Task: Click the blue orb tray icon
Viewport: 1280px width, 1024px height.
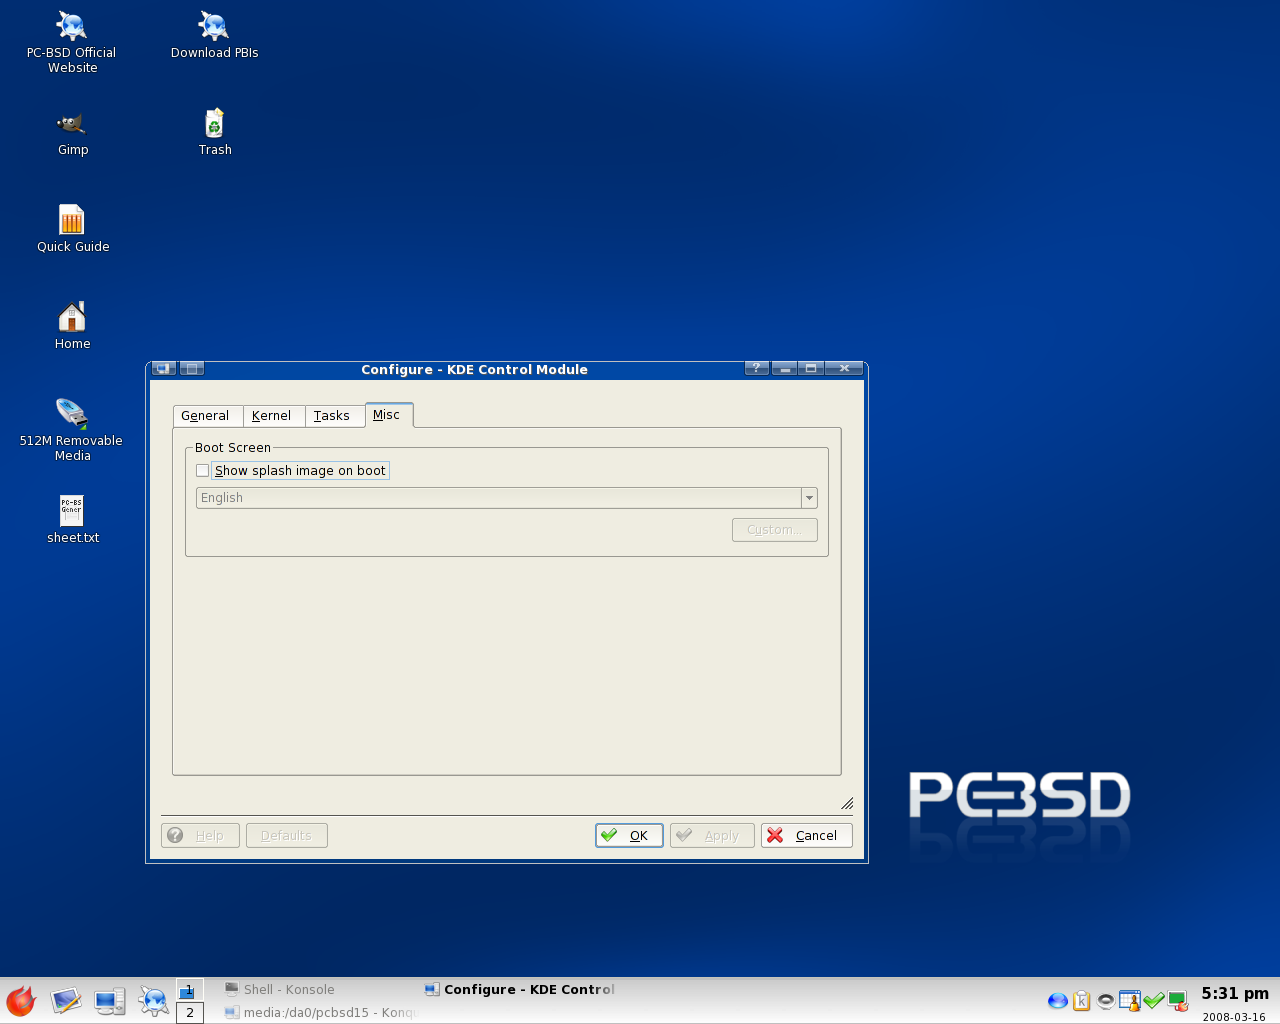Action: 1057,1000
